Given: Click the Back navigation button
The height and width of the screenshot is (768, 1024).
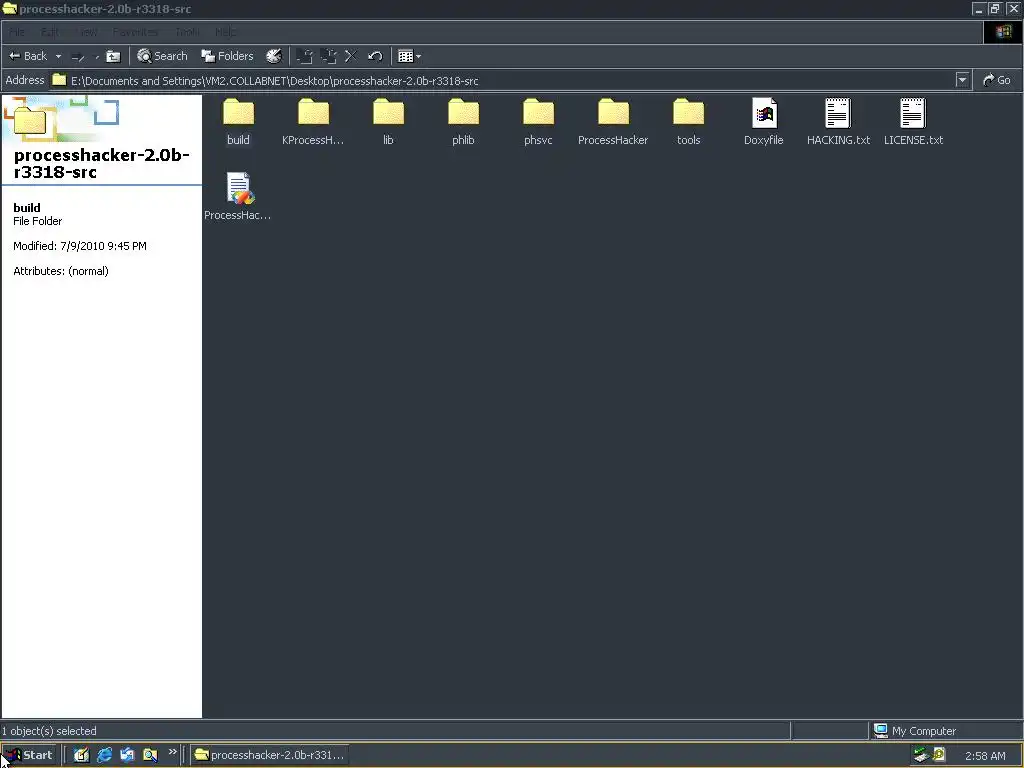Looking at the screenshot, I should coord(28,56).
